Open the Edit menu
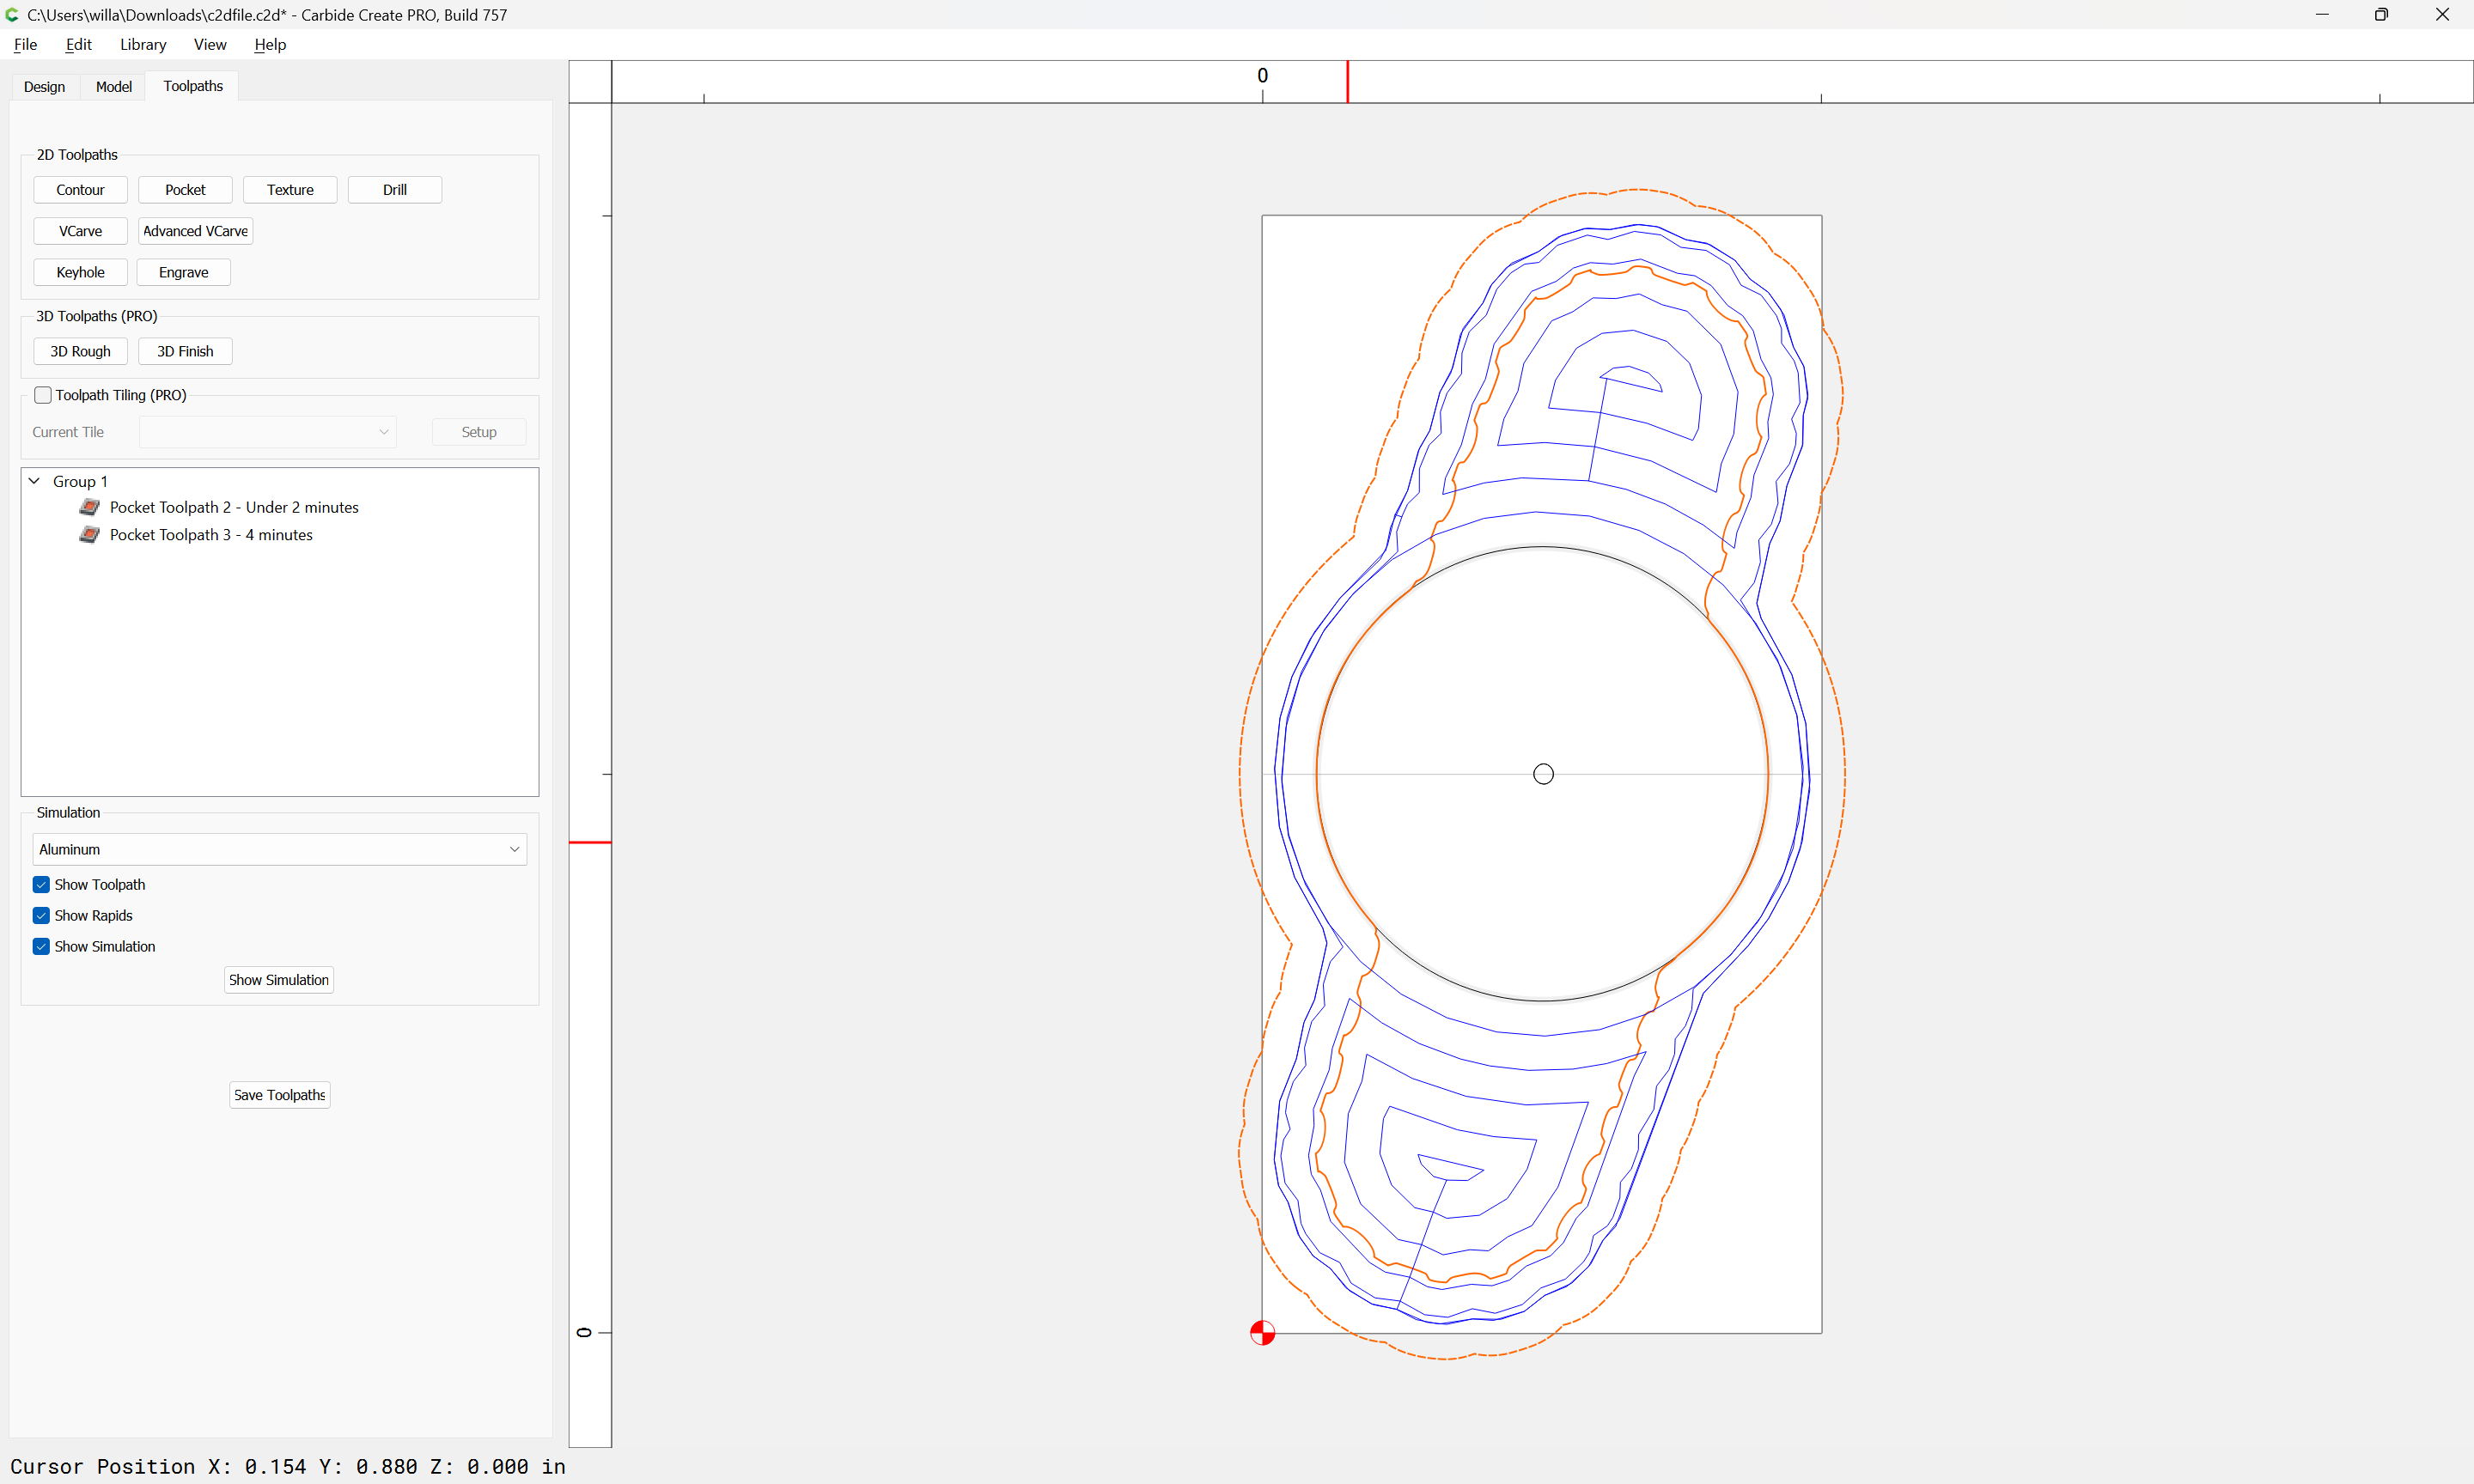 coord(78,44)
